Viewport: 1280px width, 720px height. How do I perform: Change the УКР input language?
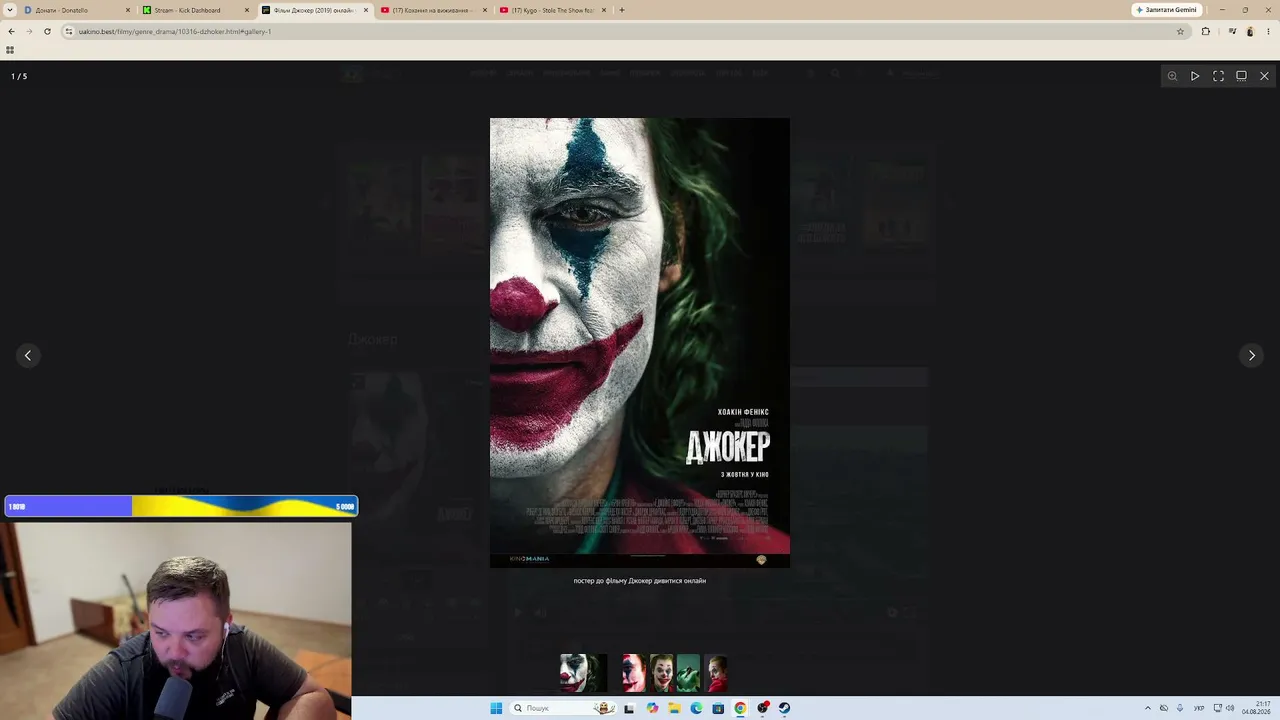1199,708
